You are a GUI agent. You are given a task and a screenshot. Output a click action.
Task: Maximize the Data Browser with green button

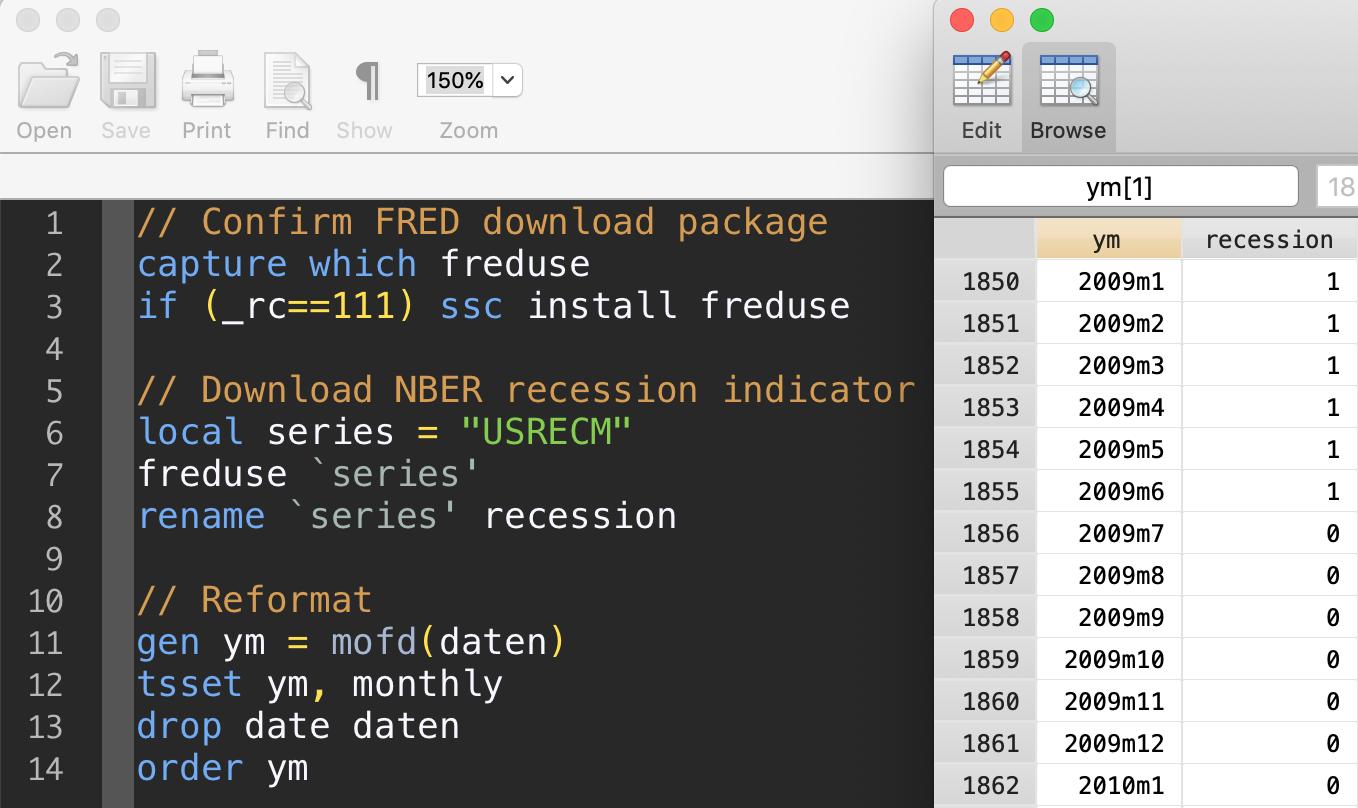click(x=1042, y=20)
